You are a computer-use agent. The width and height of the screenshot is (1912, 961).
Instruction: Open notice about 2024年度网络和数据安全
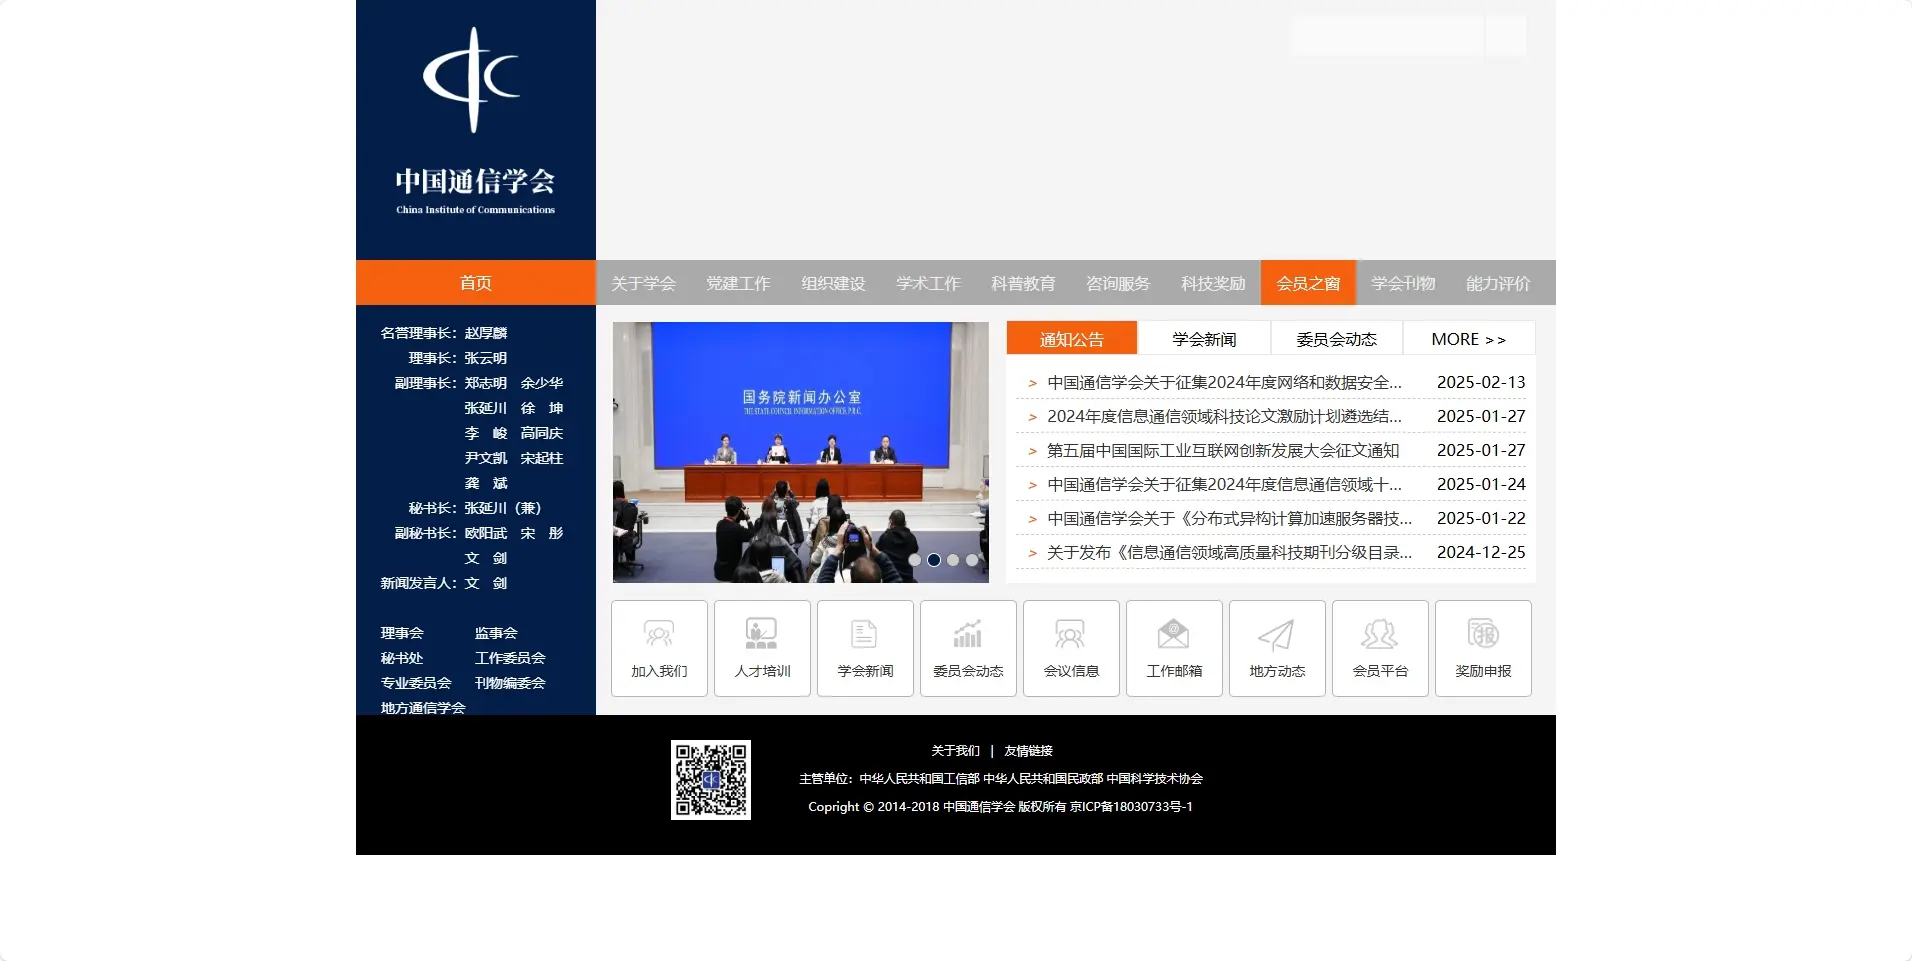pos(1223,382)
